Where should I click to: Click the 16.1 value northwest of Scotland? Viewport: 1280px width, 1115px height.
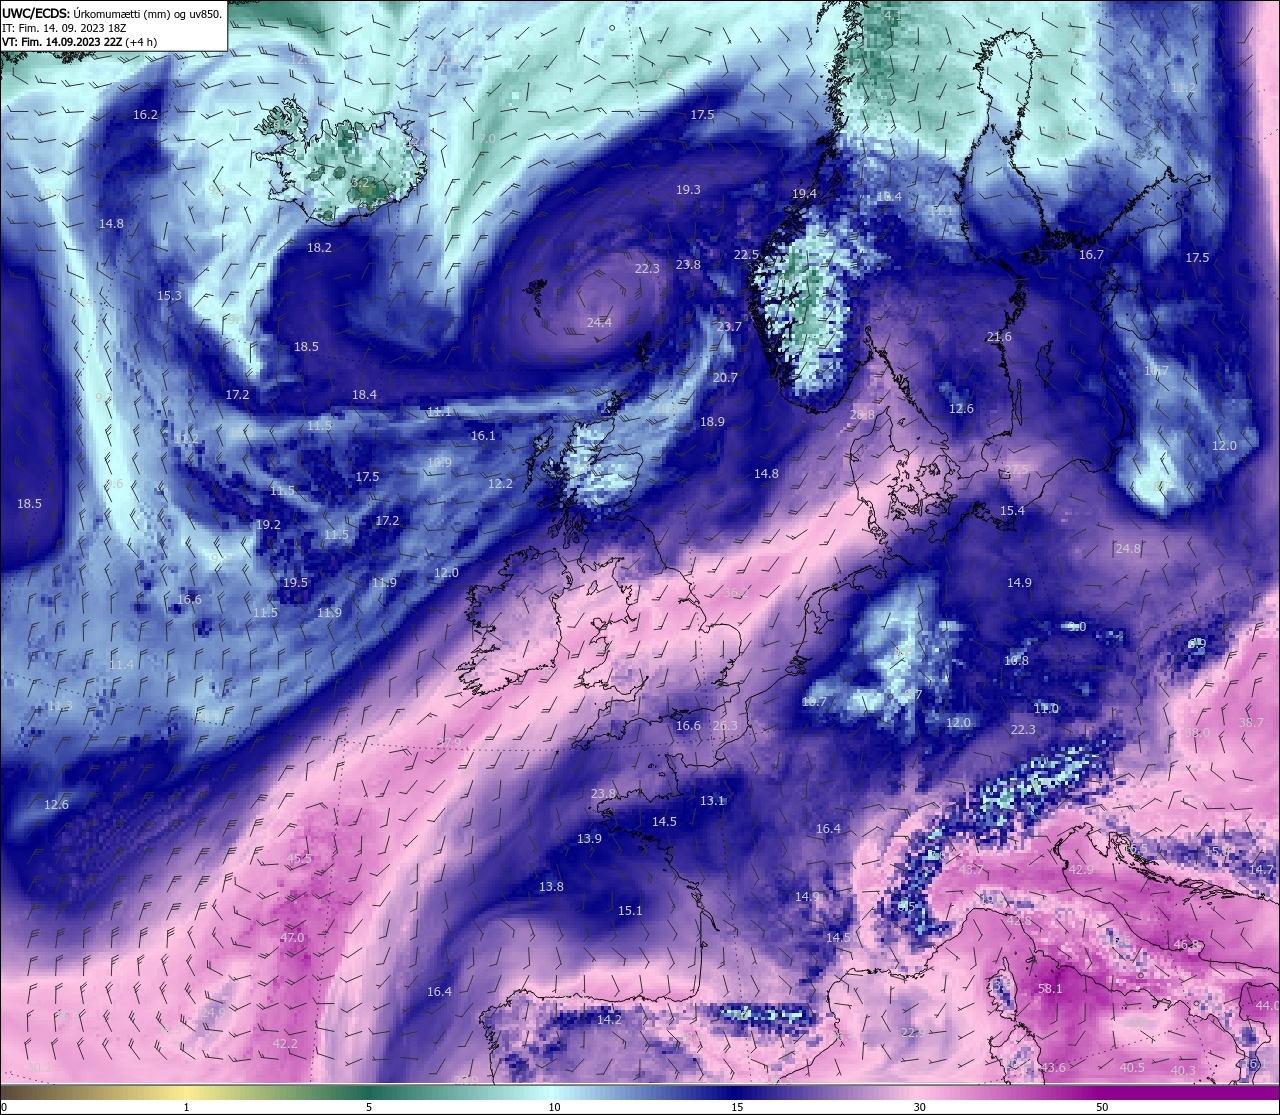(483, 436)
